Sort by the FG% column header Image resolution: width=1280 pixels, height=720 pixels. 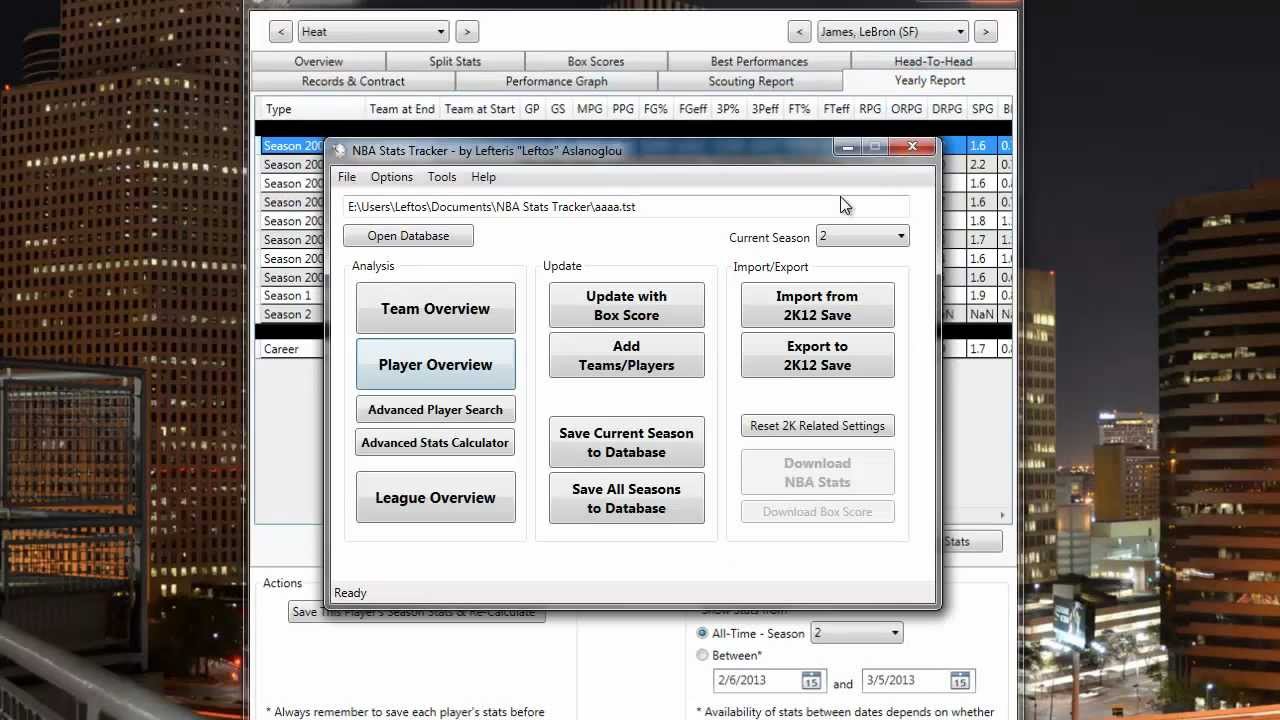(656, 109)
